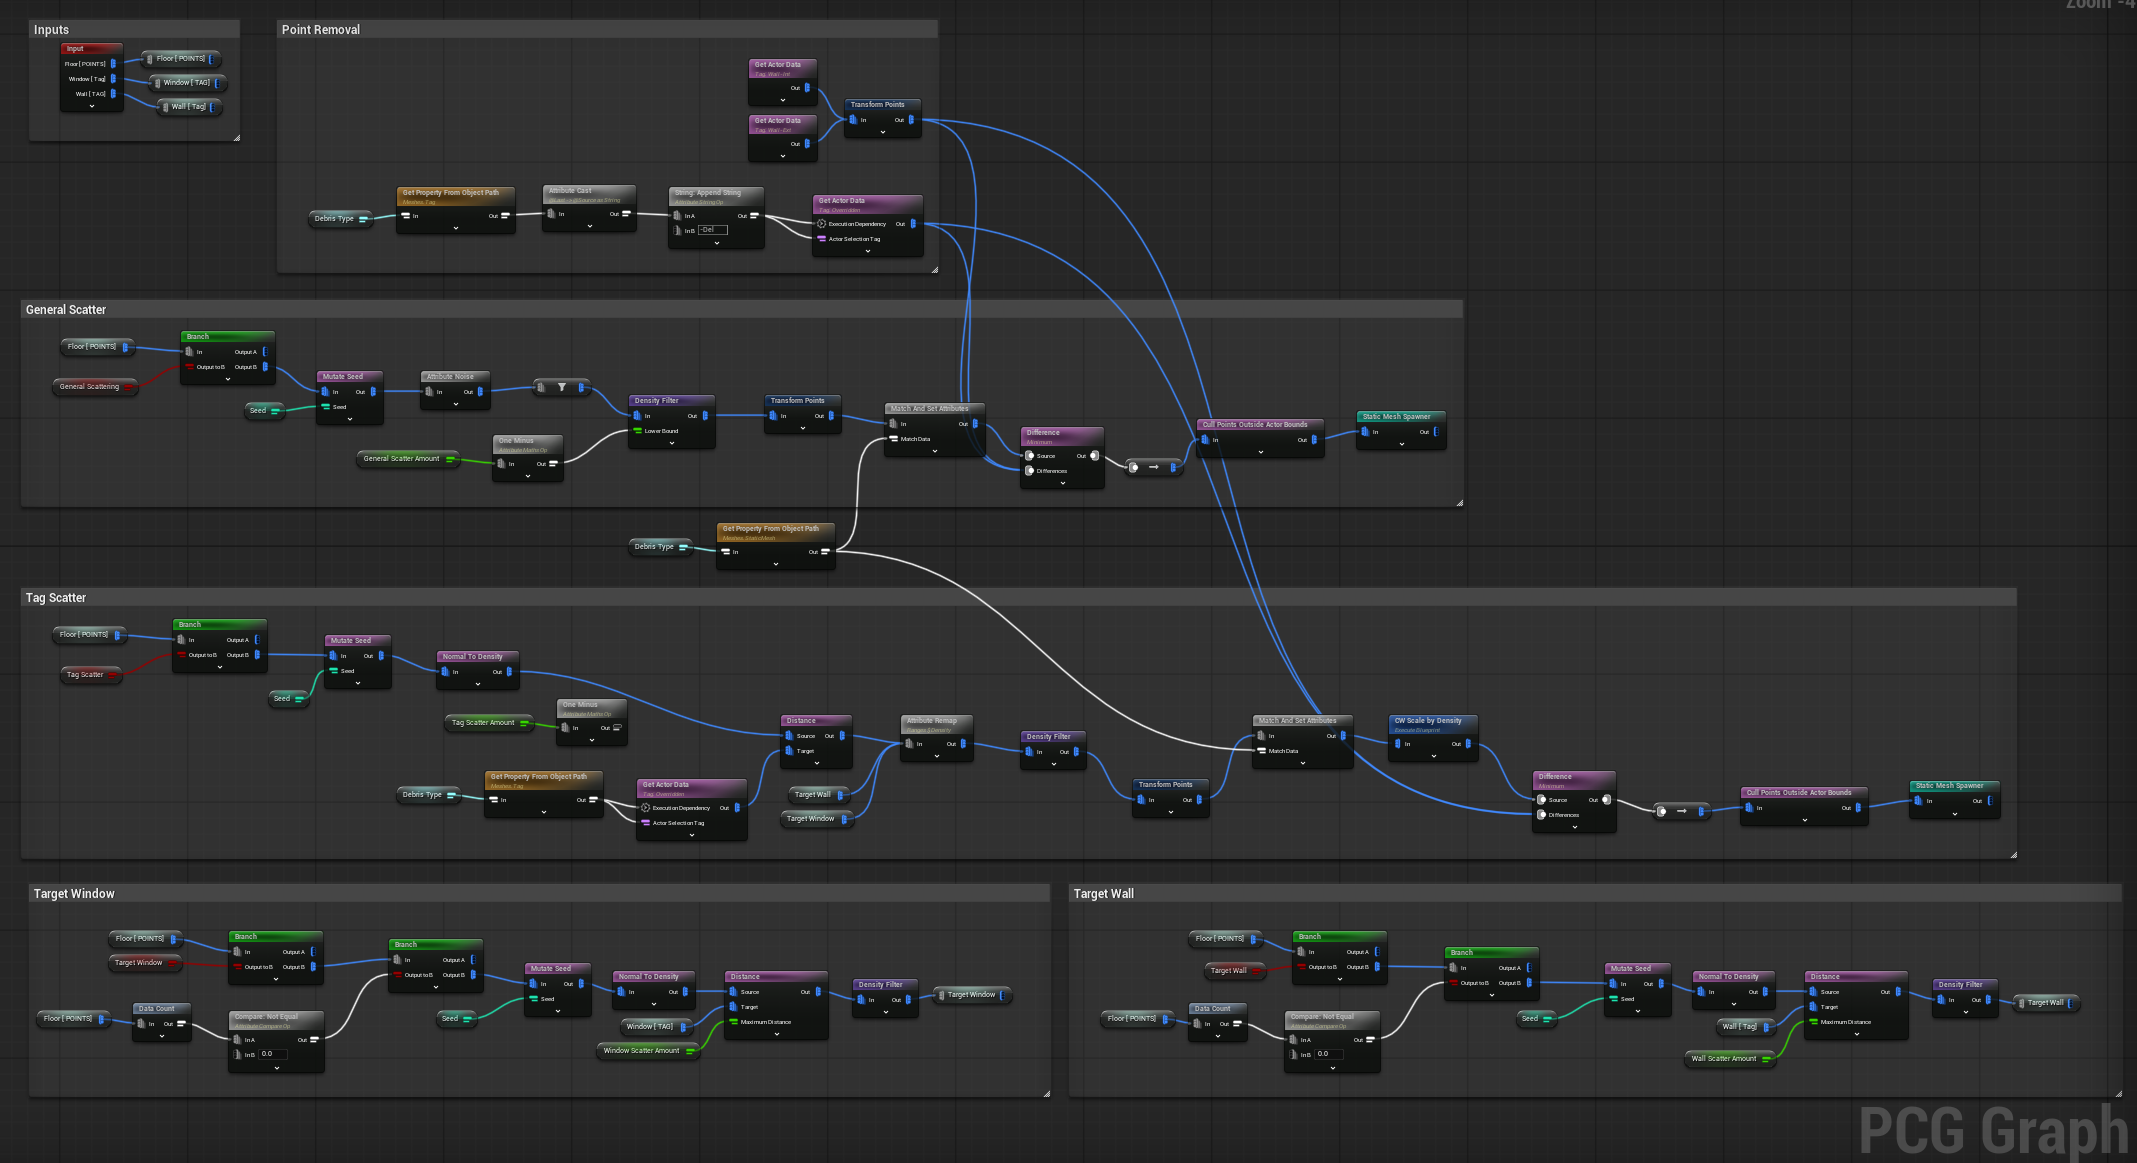2137x1163 pixels.
Task: Expand the Attribute Cast node
Action: click(590, 226)
